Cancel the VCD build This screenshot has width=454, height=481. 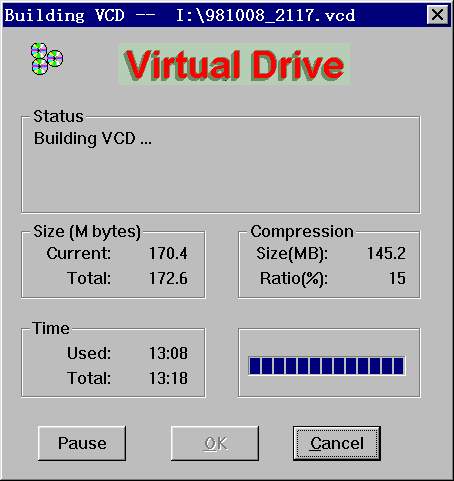(337, 443)
